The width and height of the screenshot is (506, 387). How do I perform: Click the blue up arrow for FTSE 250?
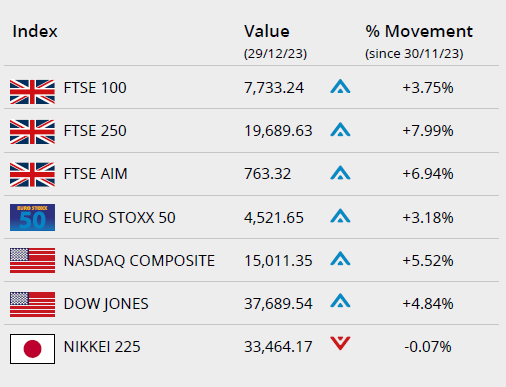click(x=340, y=129)
